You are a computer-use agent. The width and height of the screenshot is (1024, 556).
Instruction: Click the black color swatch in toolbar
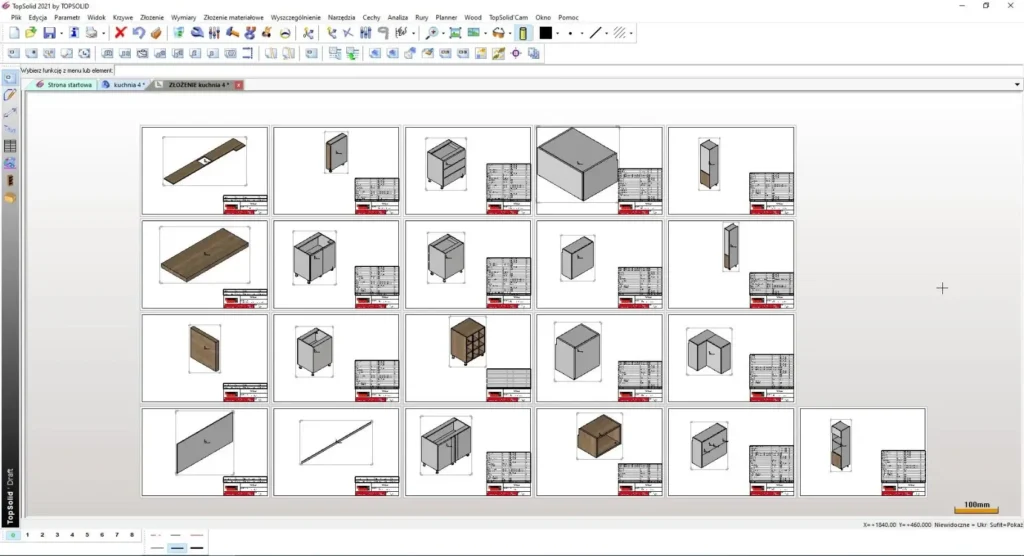tap(546, 33)
